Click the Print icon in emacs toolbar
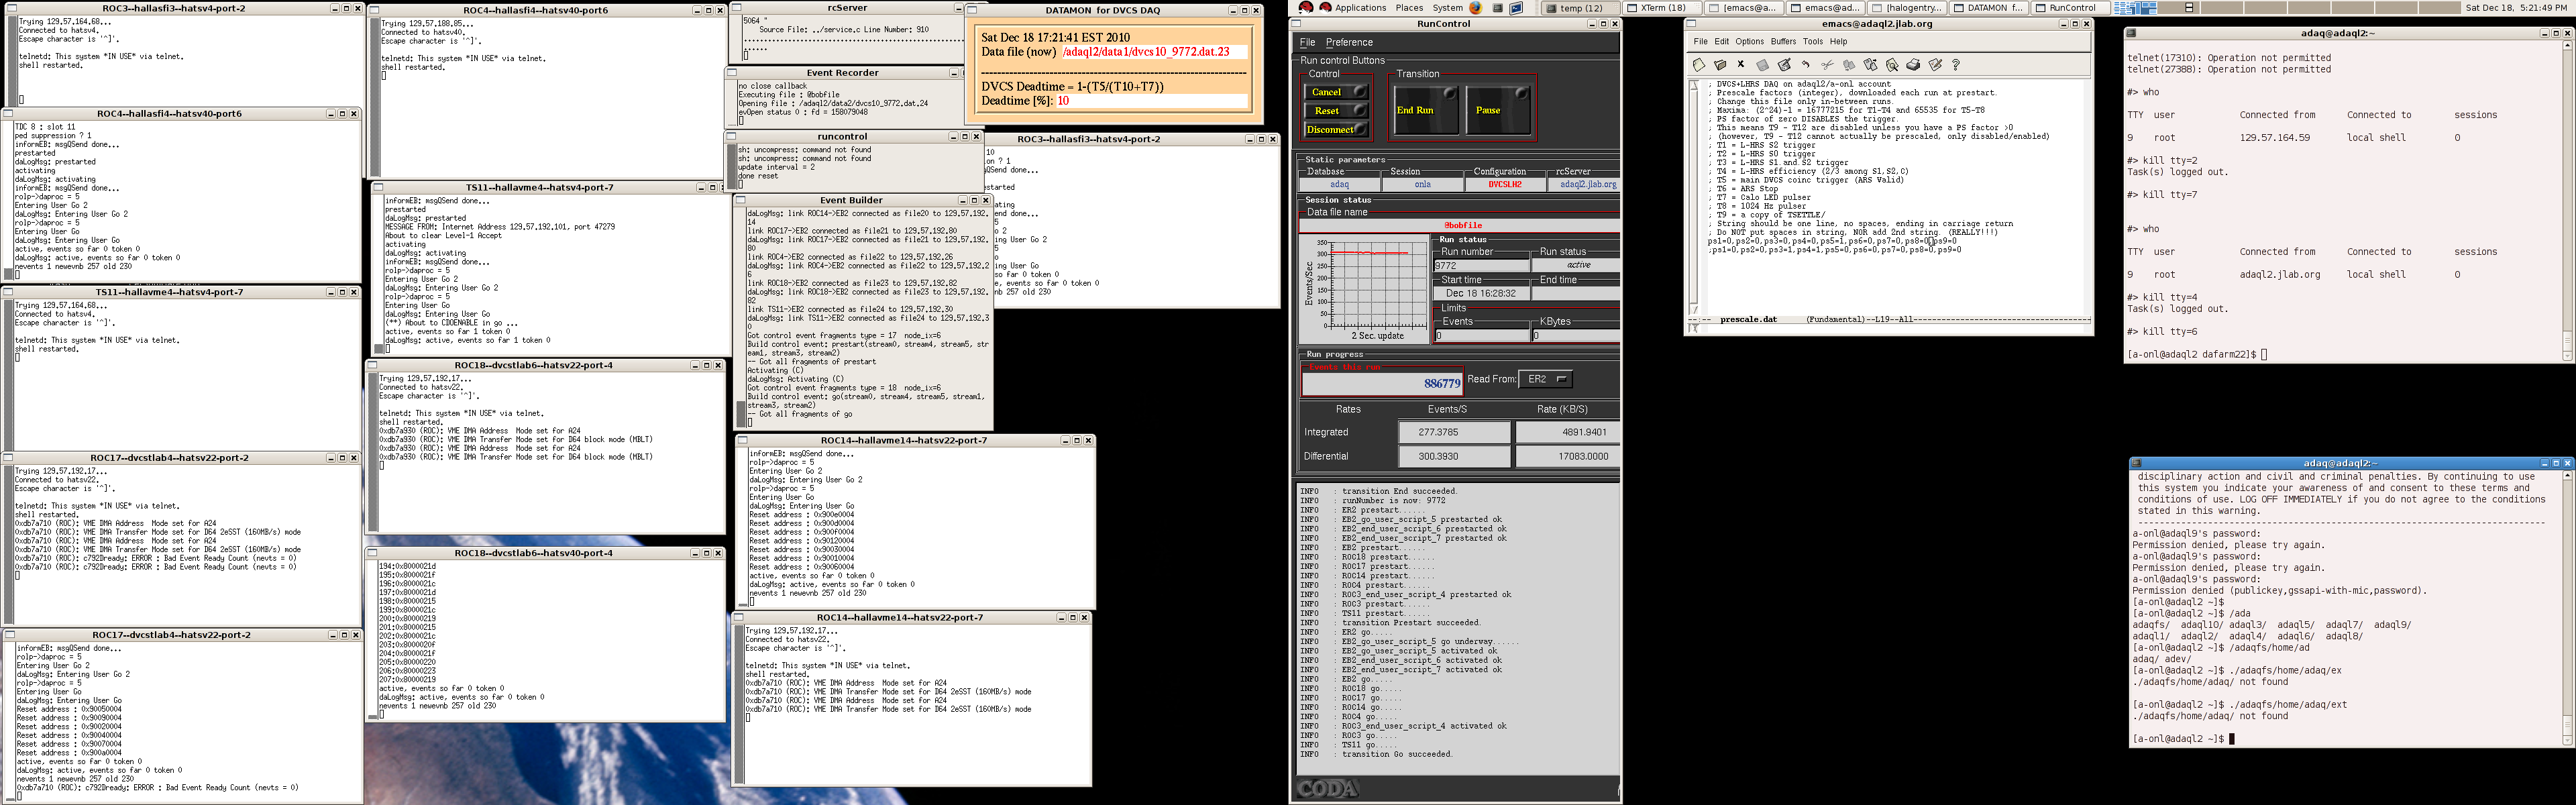The height and width of the screenshot is (805, 2576). pyautogui.click(x=1913, y=65)
